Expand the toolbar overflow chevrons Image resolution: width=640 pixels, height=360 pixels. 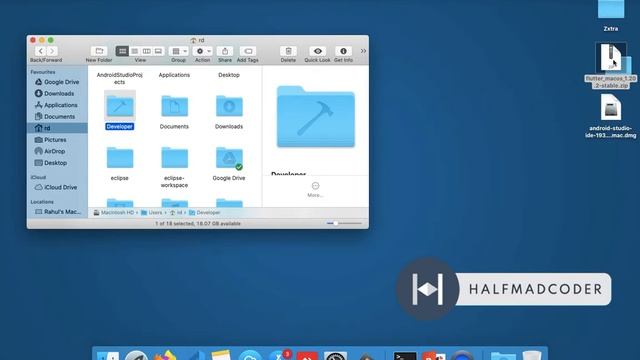pyautogui.click(x=363, y=51)
